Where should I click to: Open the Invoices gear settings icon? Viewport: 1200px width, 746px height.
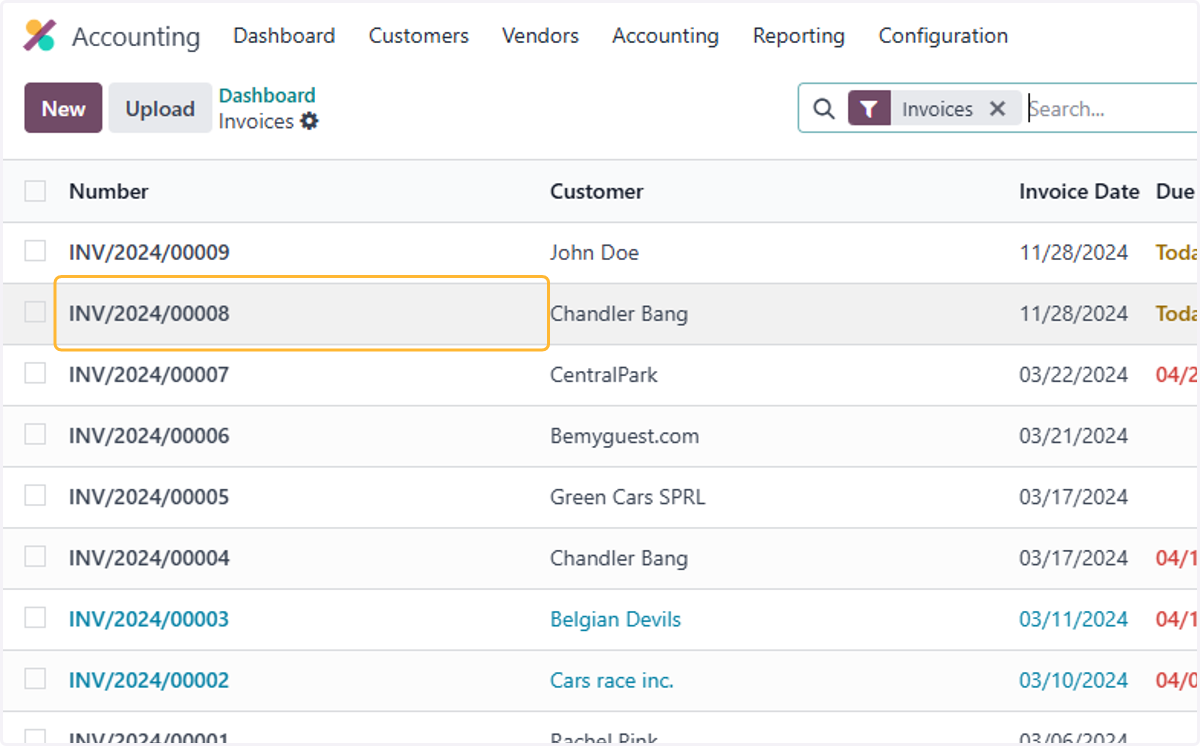click(309, 121)
